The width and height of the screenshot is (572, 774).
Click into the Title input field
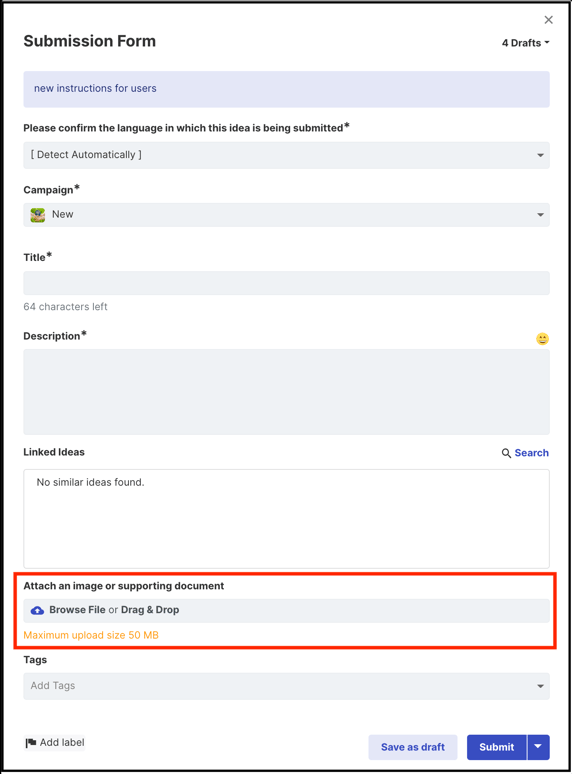coord(286,283)
